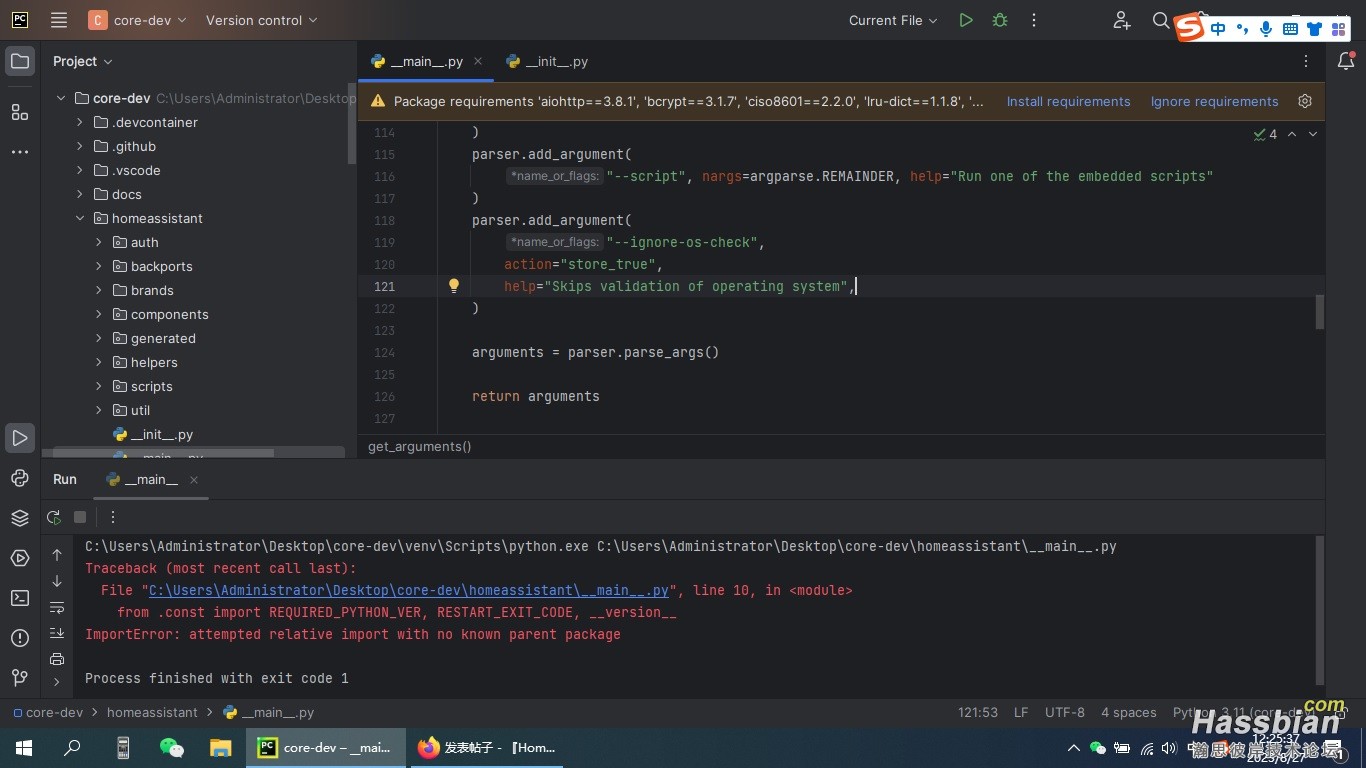1366x768 pixels.
Task: Open the Structure tool window icon
Action: pos(20,112)
